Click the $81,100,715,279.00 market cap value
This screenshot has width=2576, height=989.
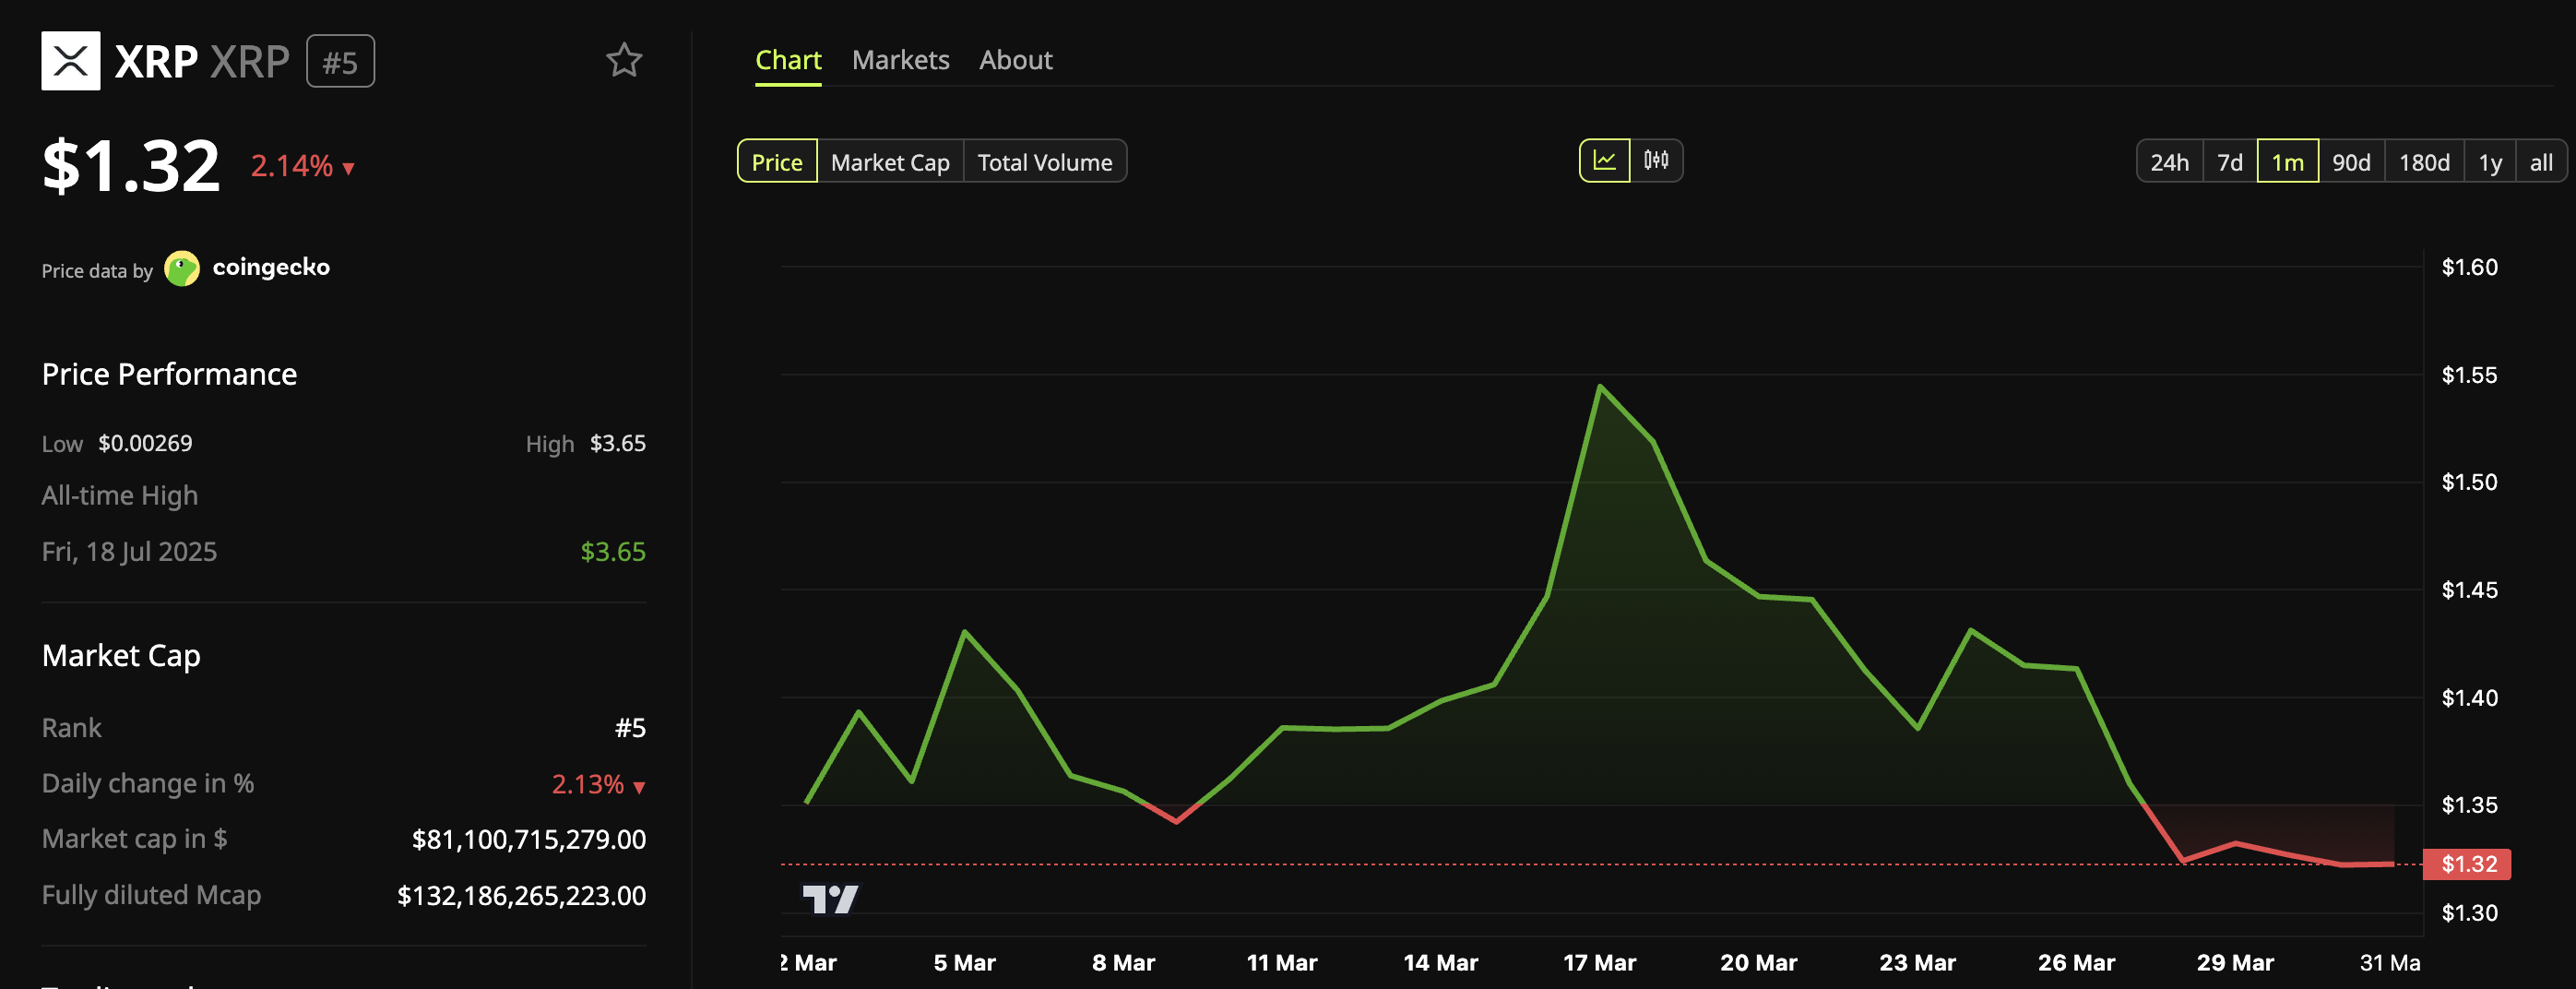coord(529,840)
